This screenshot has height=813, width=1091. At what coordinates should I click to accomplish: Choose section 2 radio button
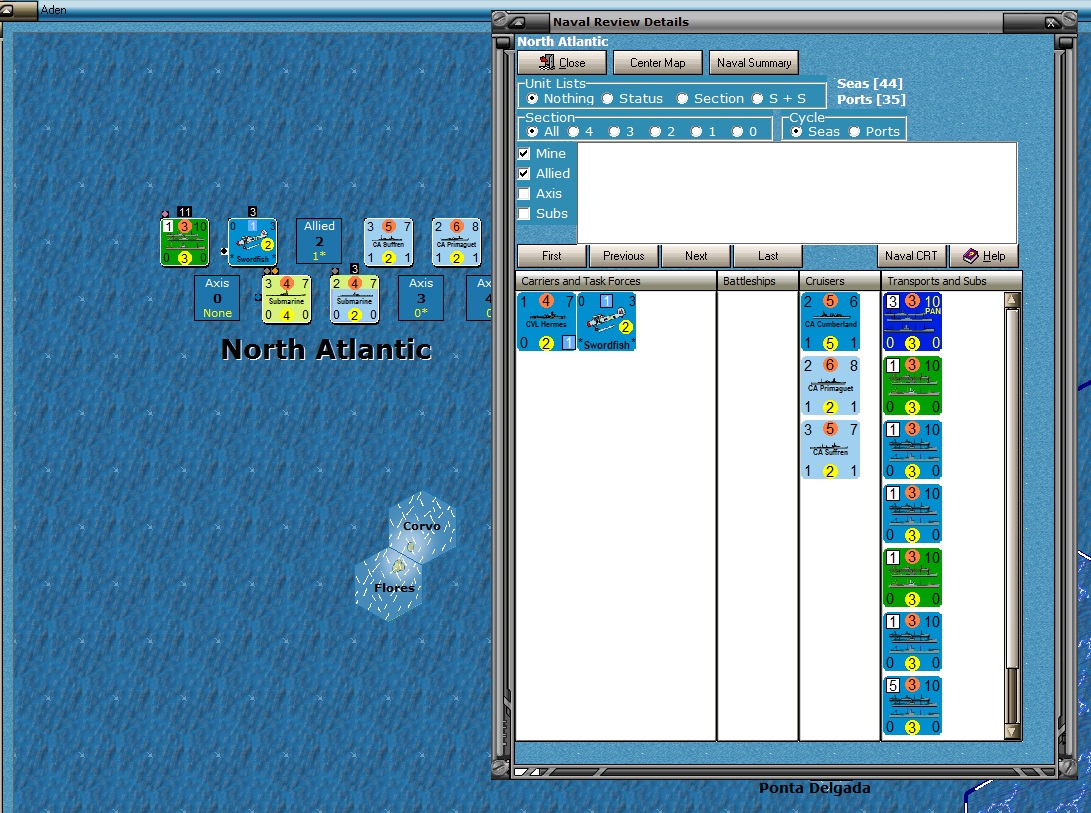pos(662,132)
